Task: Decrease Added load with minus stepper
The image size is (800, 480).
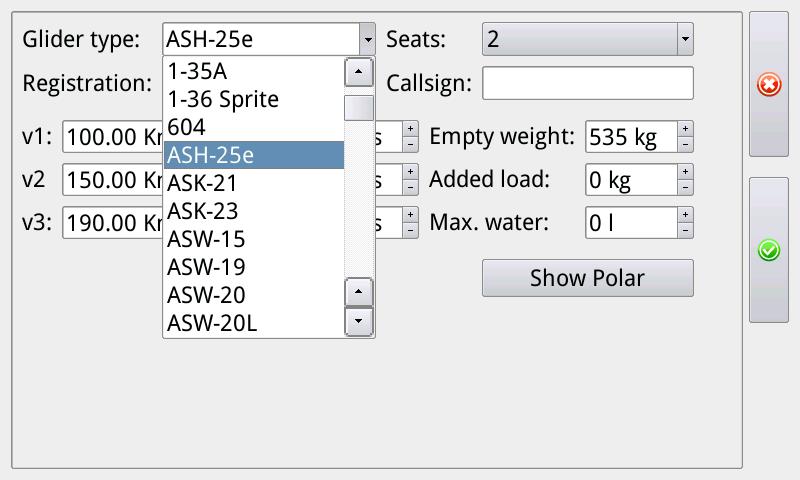Action: coord(685,188)
